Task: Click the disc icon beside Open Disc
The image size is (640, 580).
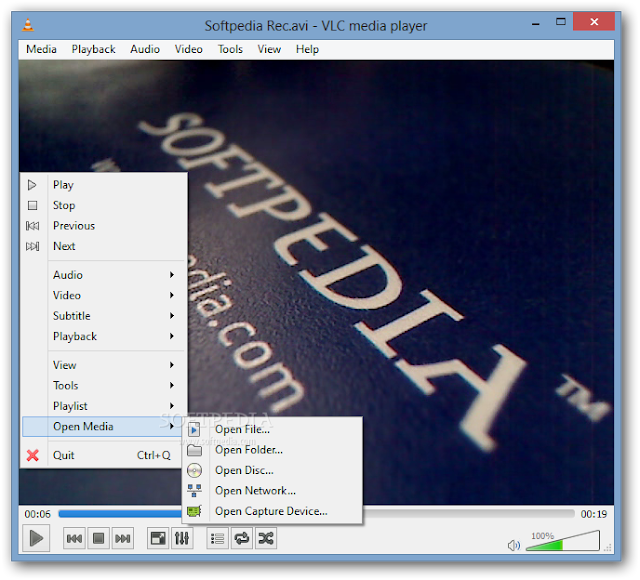Action: pyautogui.click(x=194, y=470)
